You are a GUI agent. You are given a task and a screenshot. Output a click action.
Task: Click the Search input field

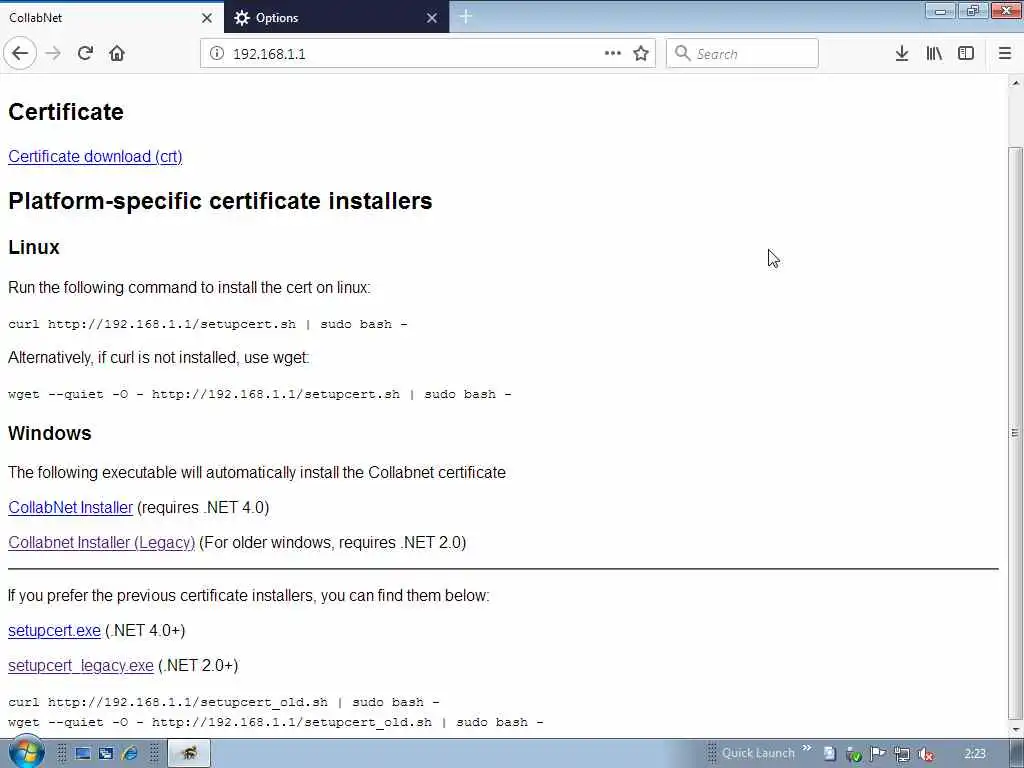coord(742,54)
